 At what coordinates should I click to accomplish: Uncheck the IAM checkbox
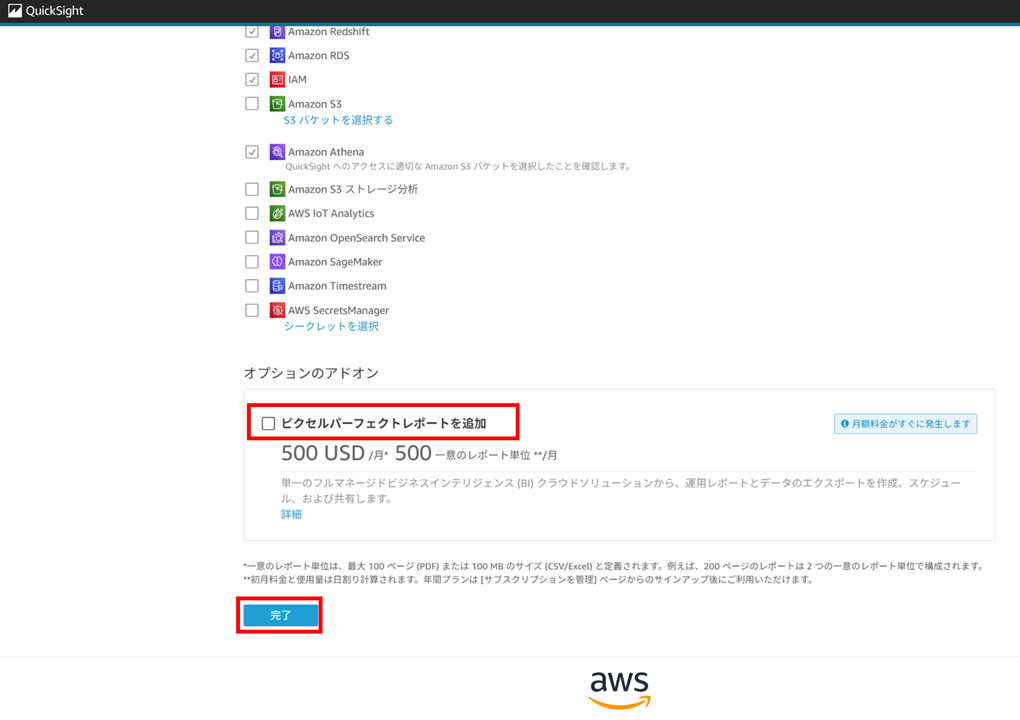pyautogui.click(x=252, y=79)
